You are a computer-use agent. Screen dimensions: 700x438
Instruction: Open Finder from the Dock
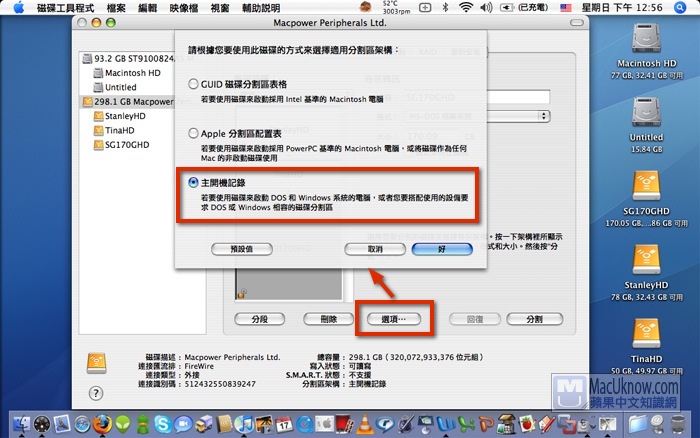pos(21,424)
